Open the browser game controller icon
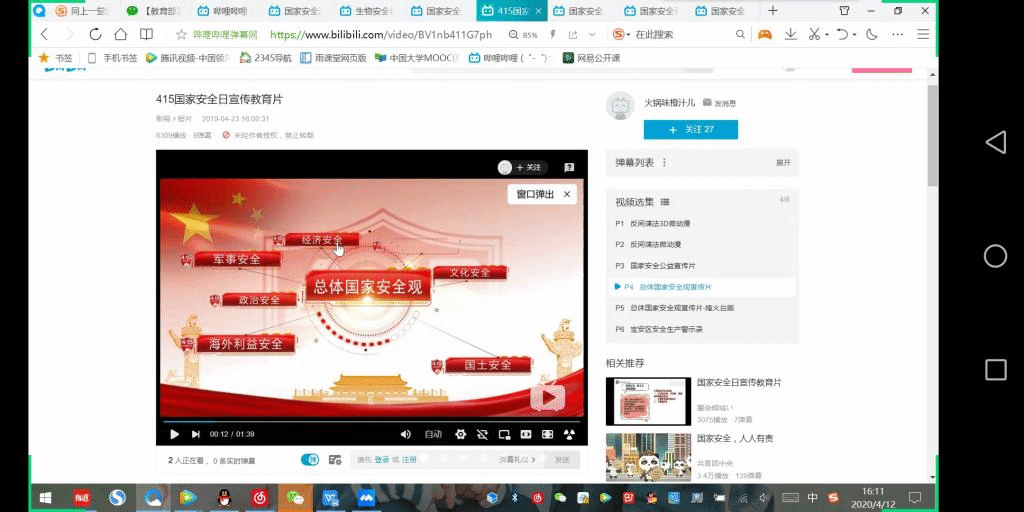Screen dimensions: 1024x512 click(764, 35)
